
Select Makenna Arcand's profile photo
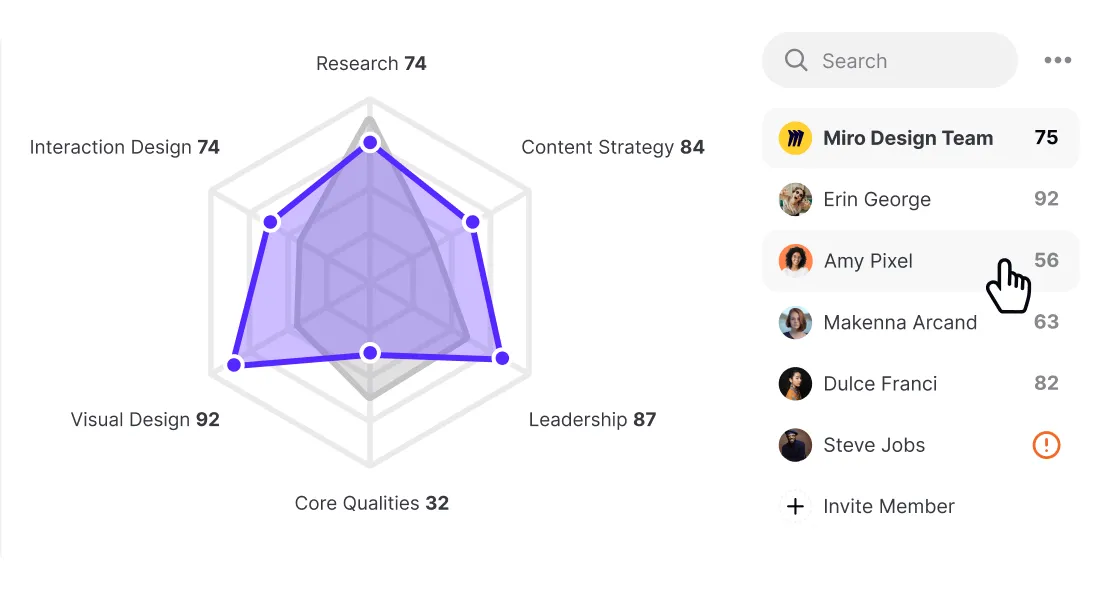795,322
